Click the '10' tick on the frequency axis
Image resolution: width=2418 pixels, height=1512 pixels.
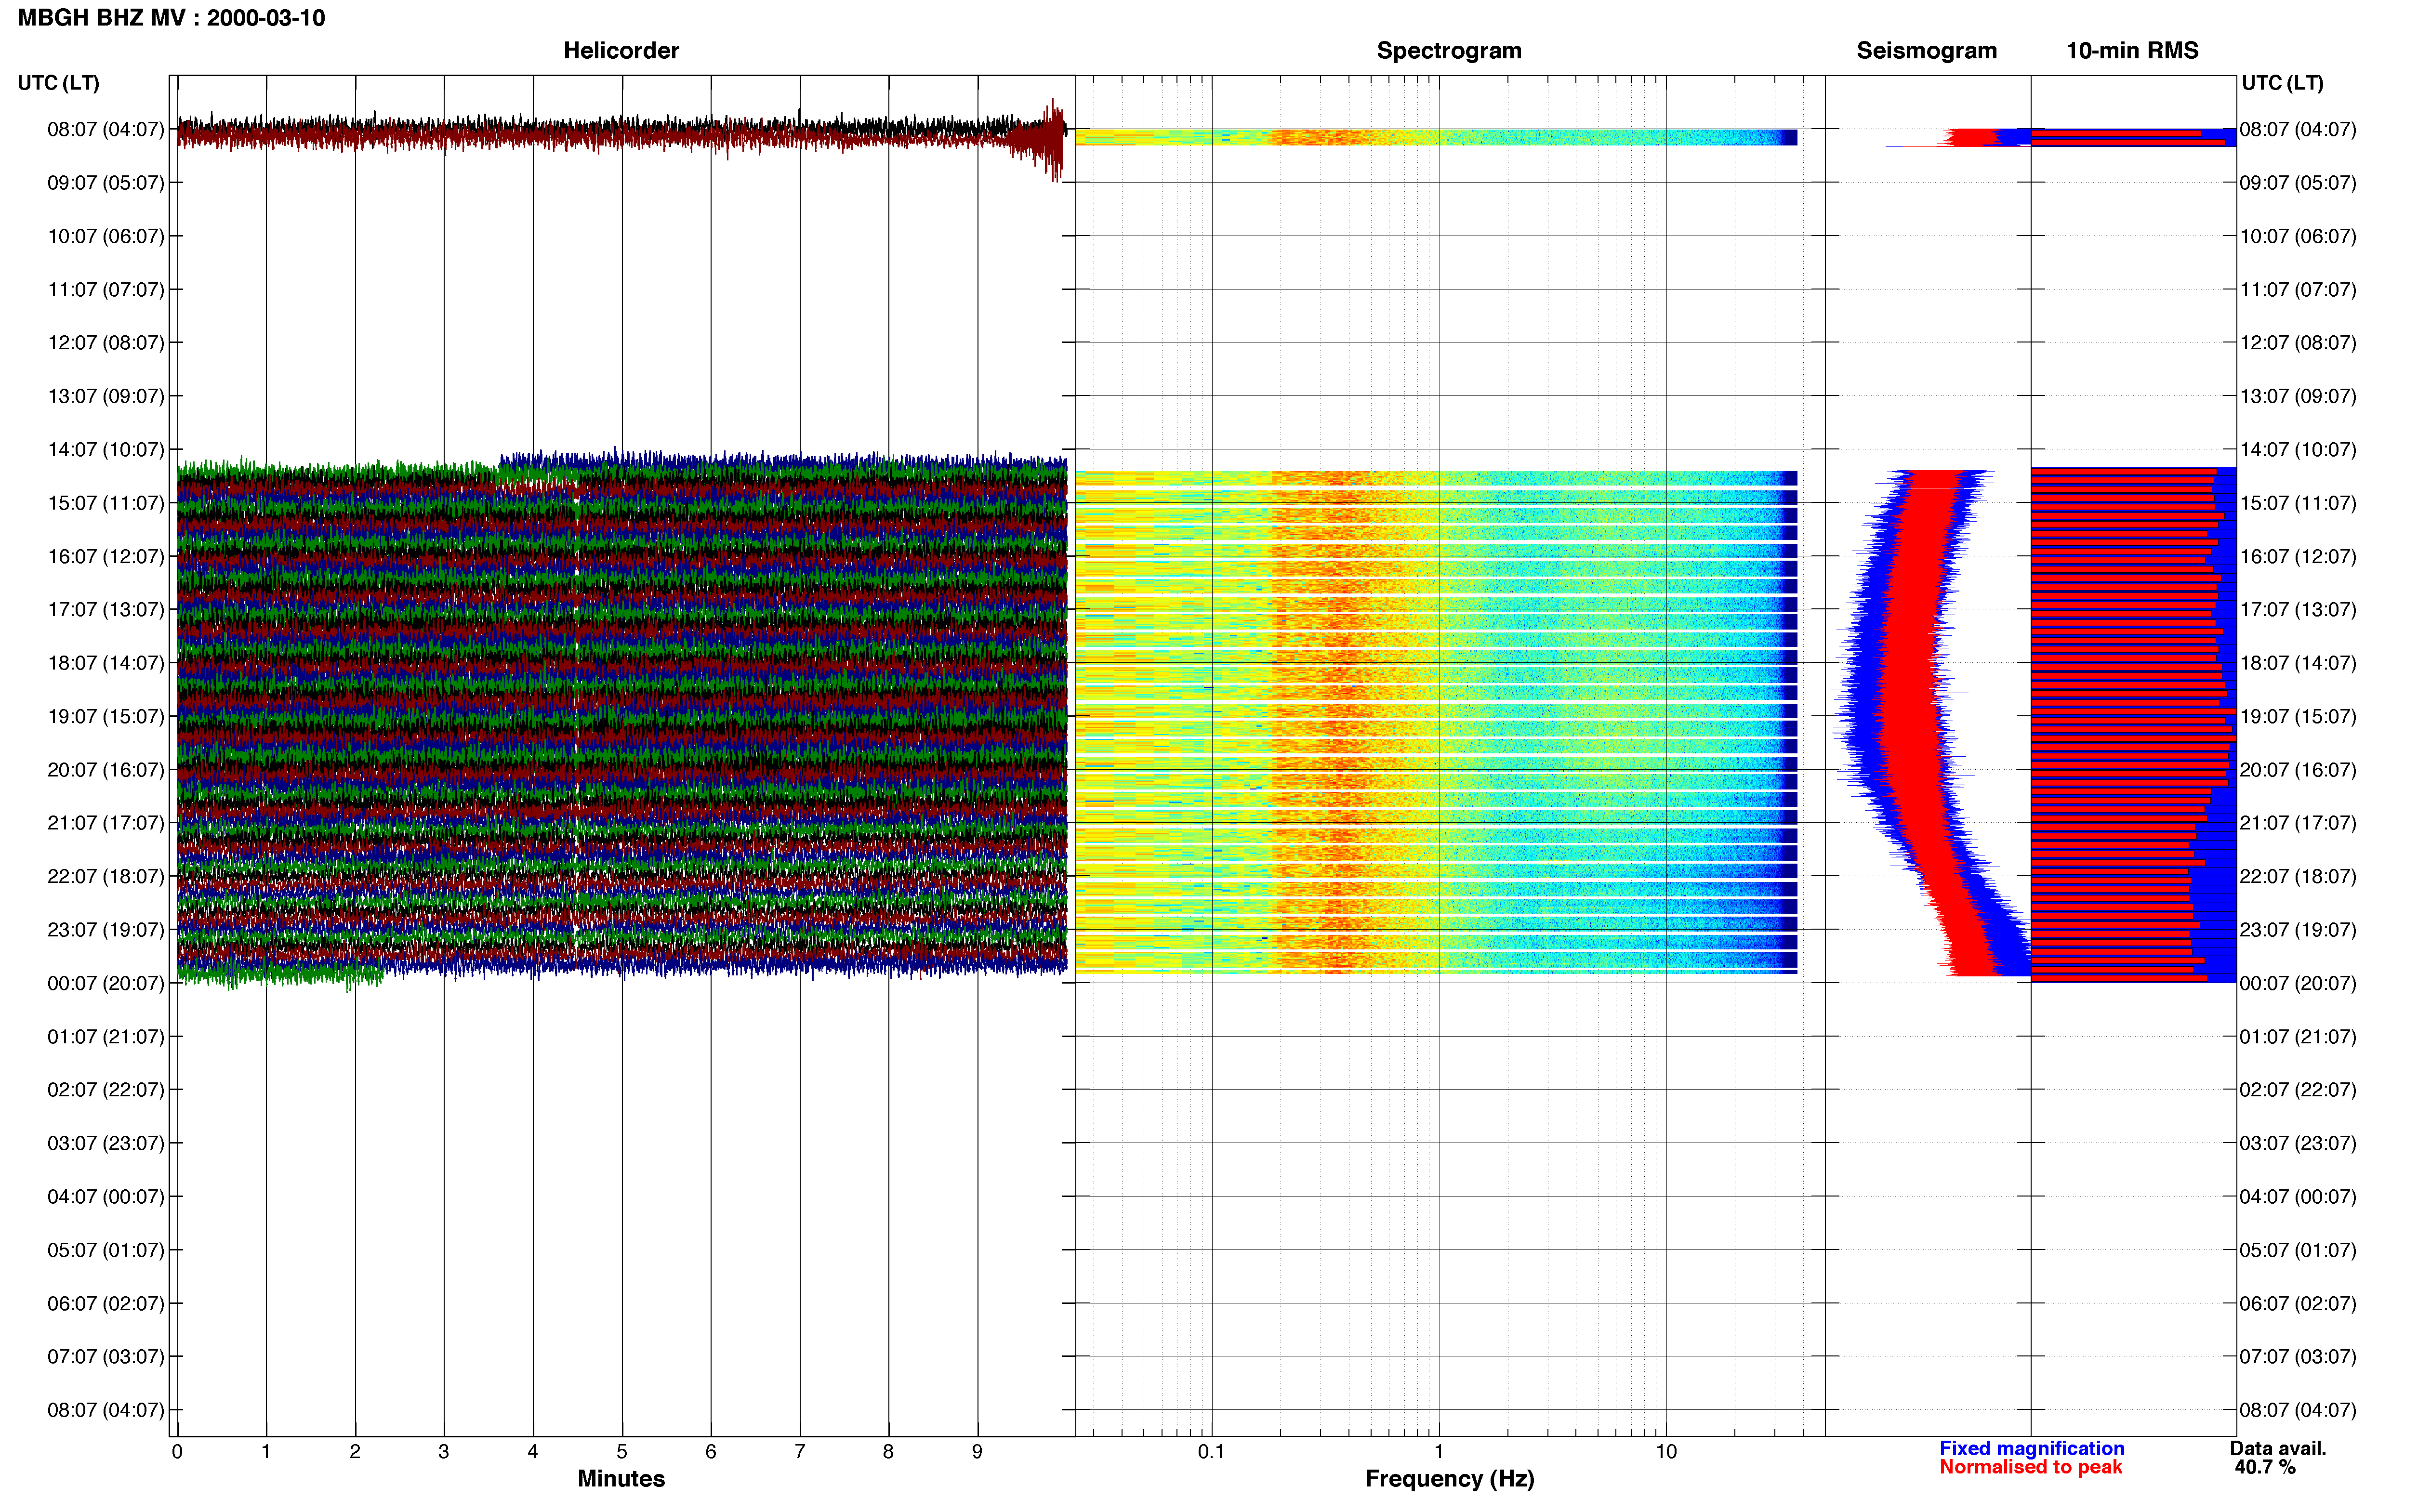tap(1666, 1451)
